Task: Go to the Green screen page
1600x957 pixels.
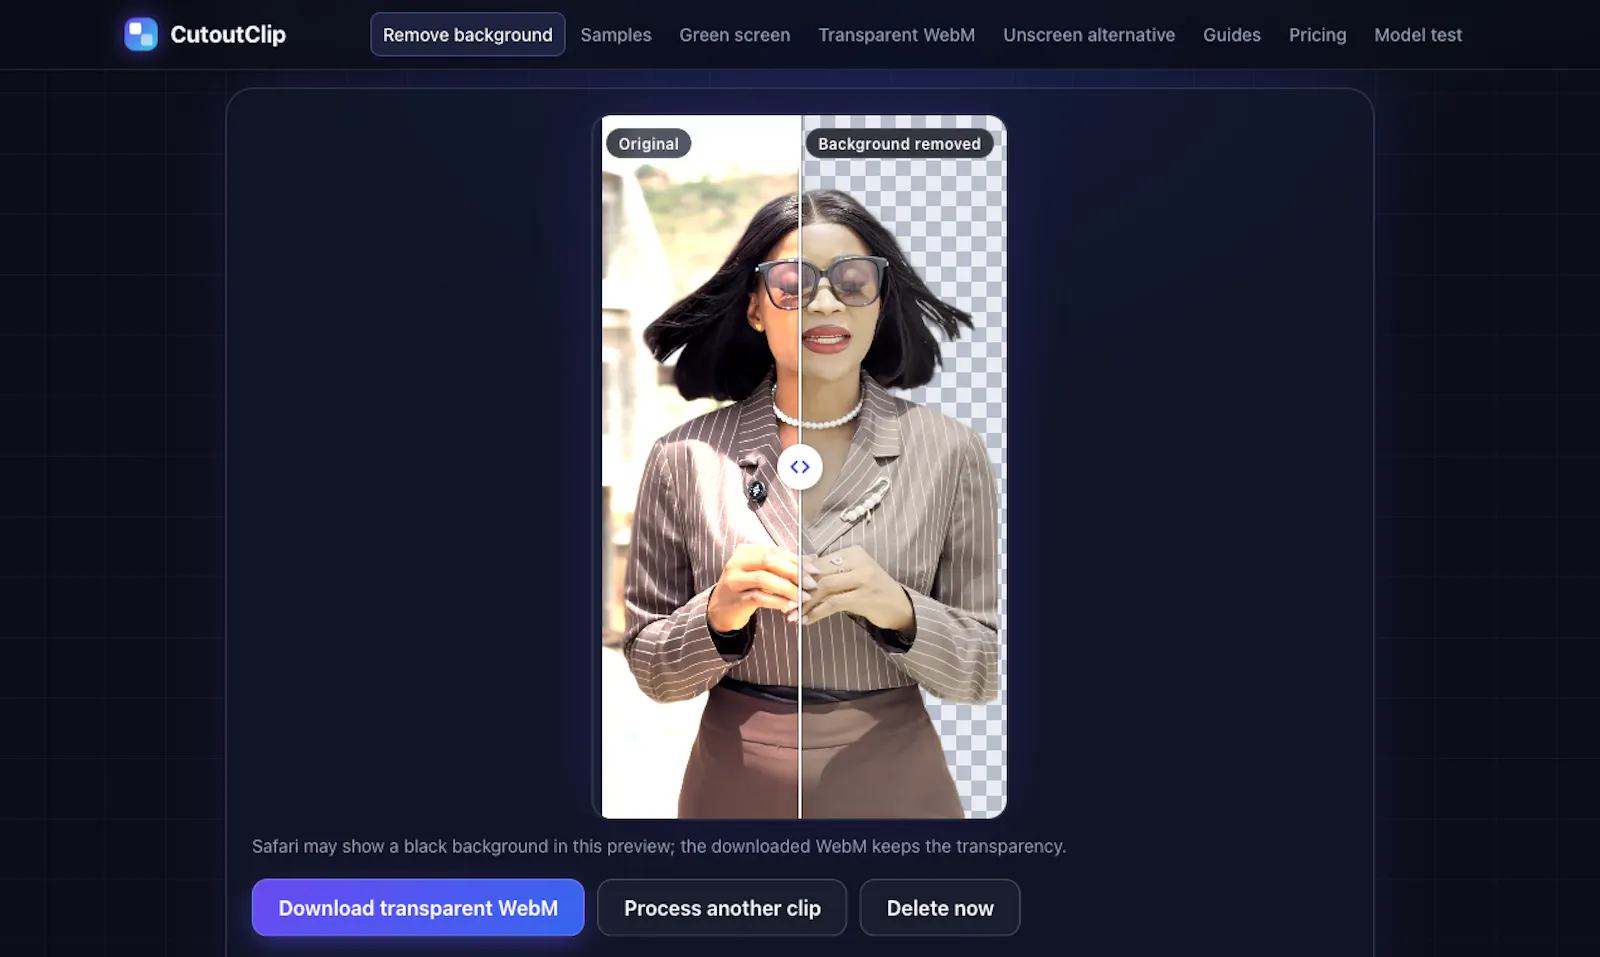Action: click(x=735, y=35)
